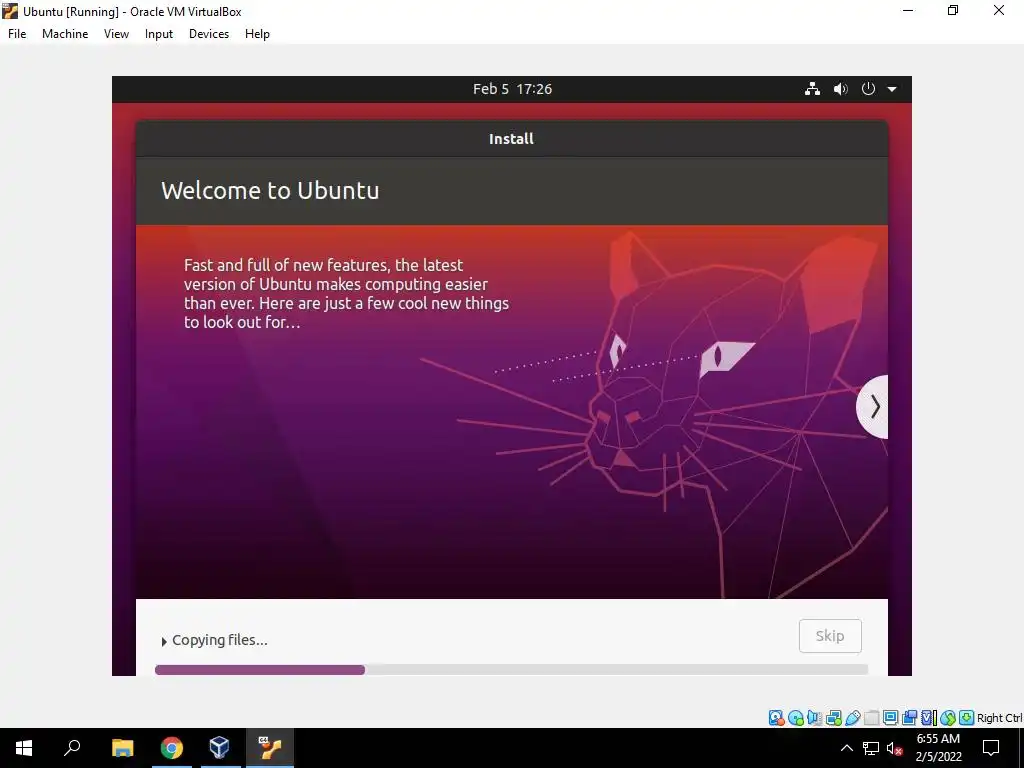Open Windows taskbar search
The image size is (1024, 768).
click(72, 748)
